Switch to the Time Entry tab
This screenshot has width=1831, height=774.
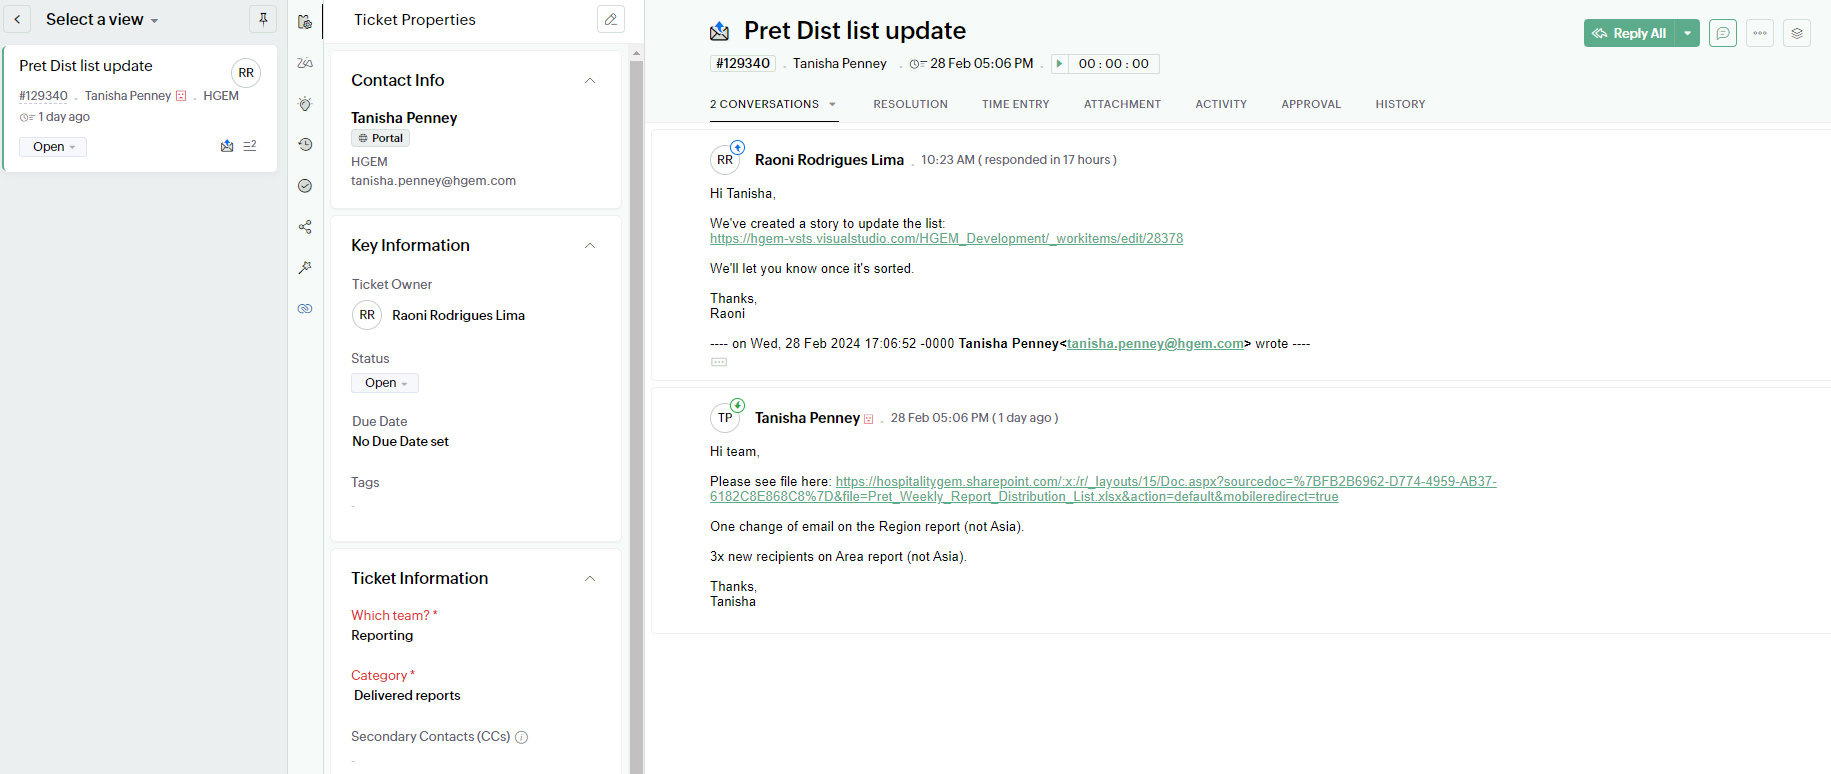pyautogui.click(x=1015, y=104)
